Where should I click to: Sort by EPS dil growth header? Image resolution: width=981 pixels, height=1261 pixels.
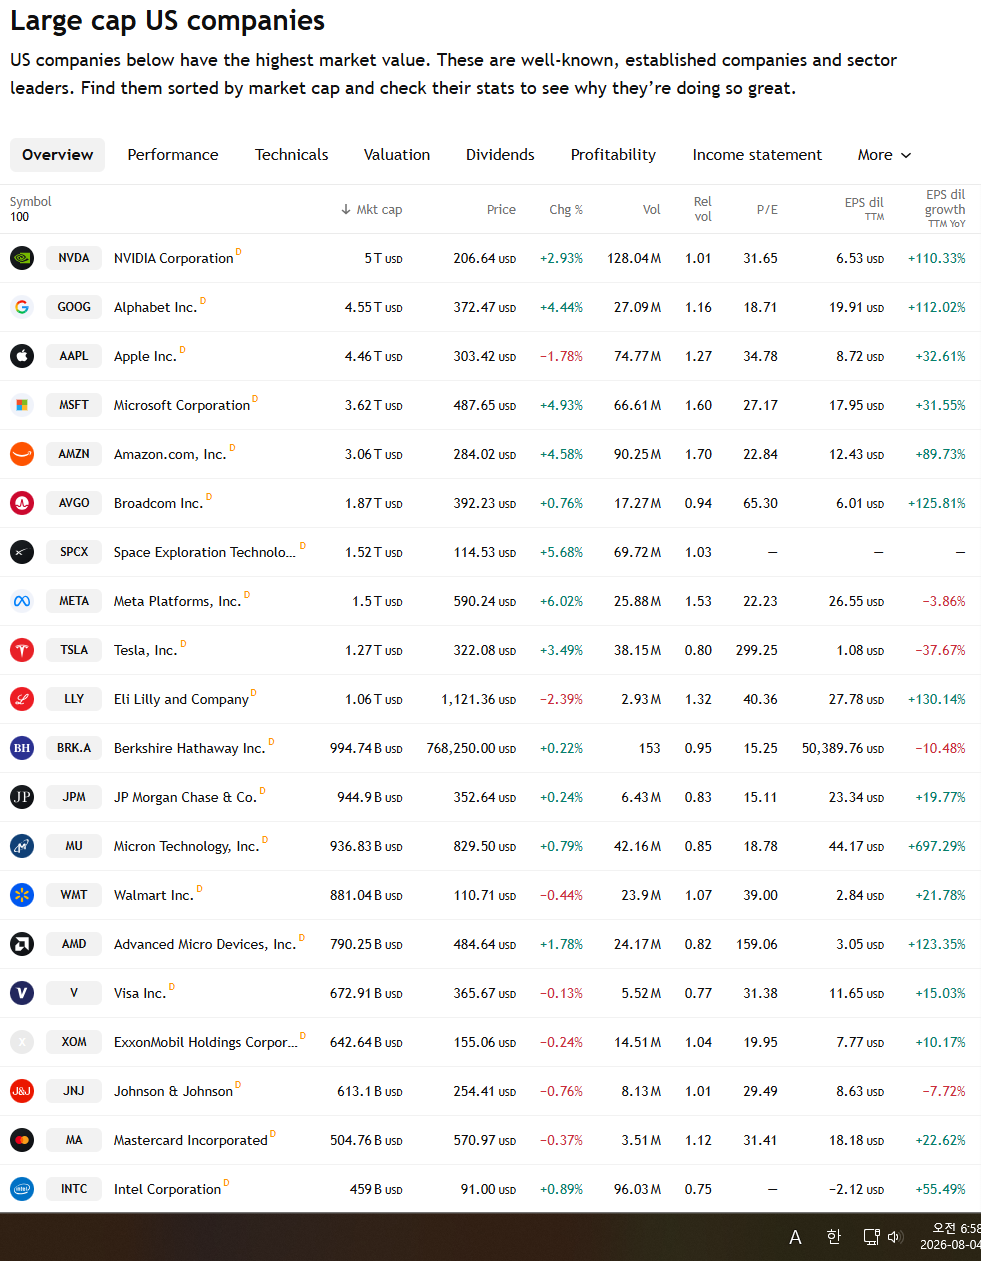(945, 208)
